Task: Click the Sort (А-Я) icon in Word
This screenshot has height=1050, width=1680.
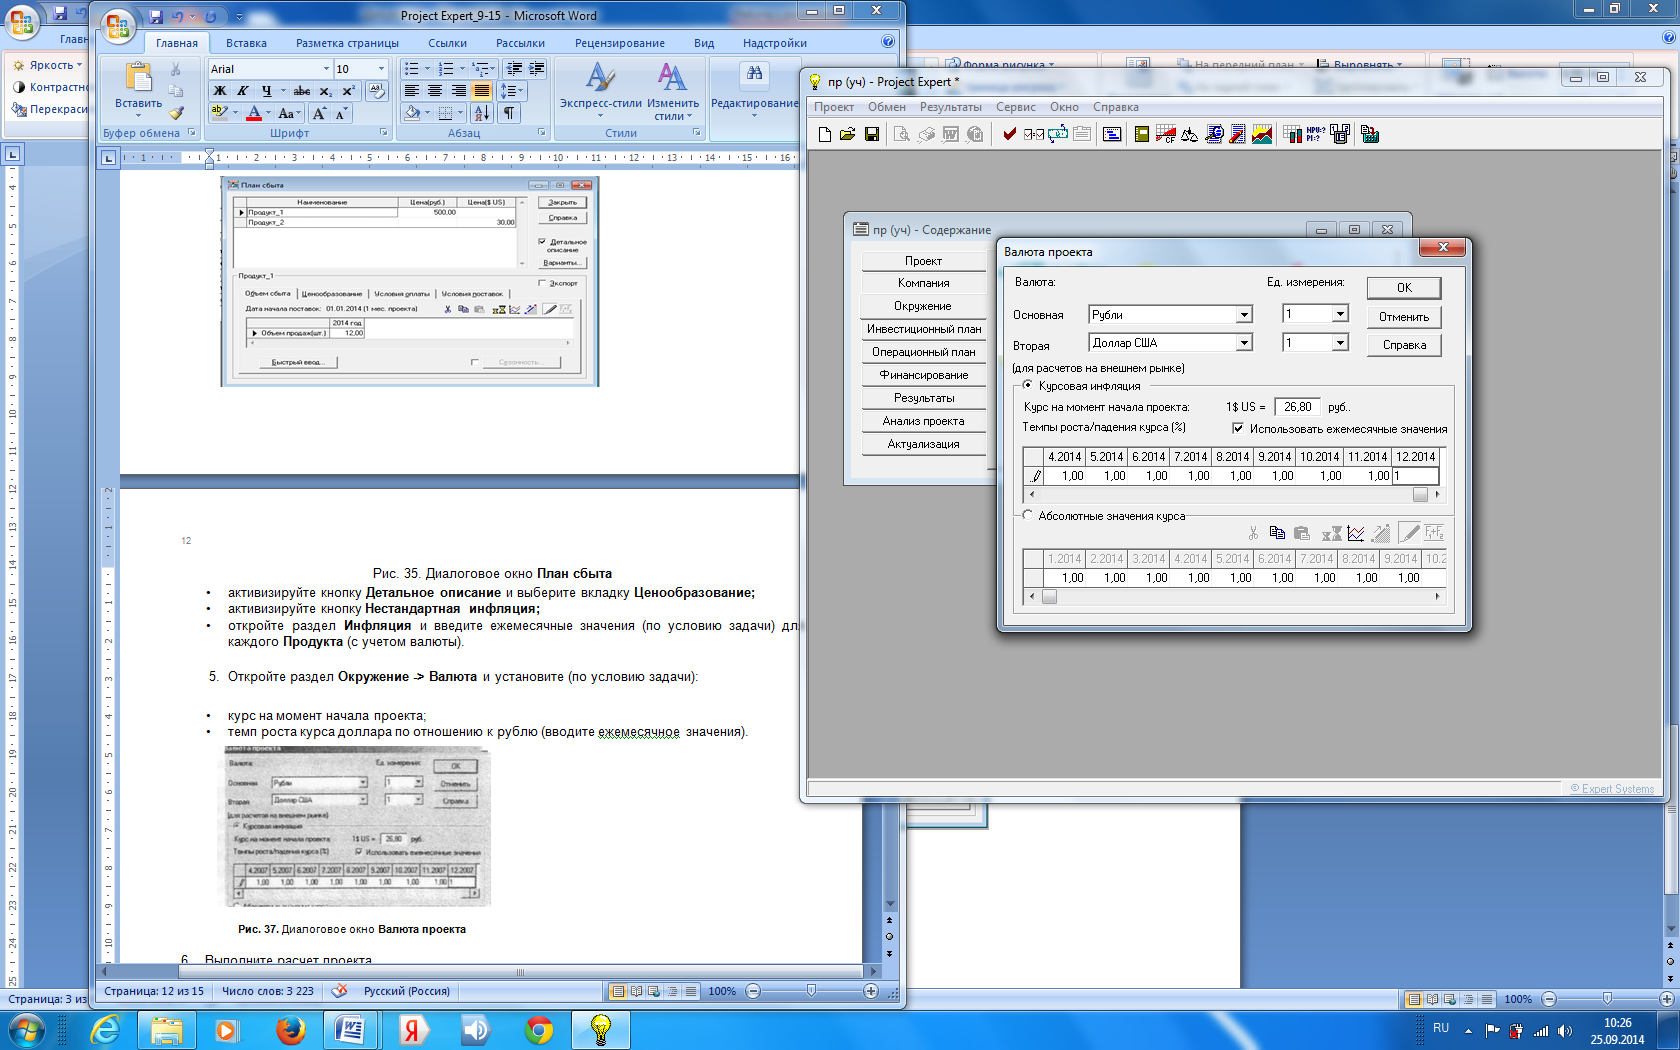Action: [x=482, y=113]
